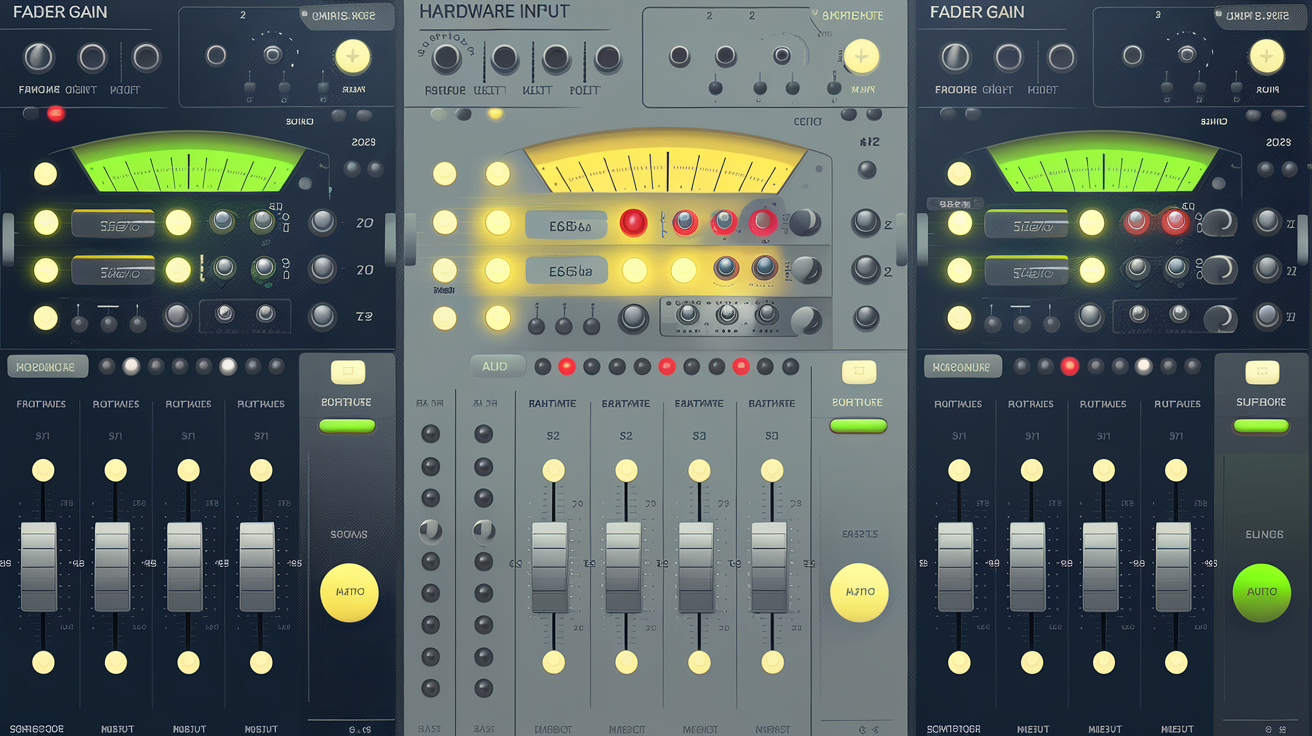Click the yellow plus button in right panel
Screen dimensions: 1312x736
click(x=1266, y=57)
